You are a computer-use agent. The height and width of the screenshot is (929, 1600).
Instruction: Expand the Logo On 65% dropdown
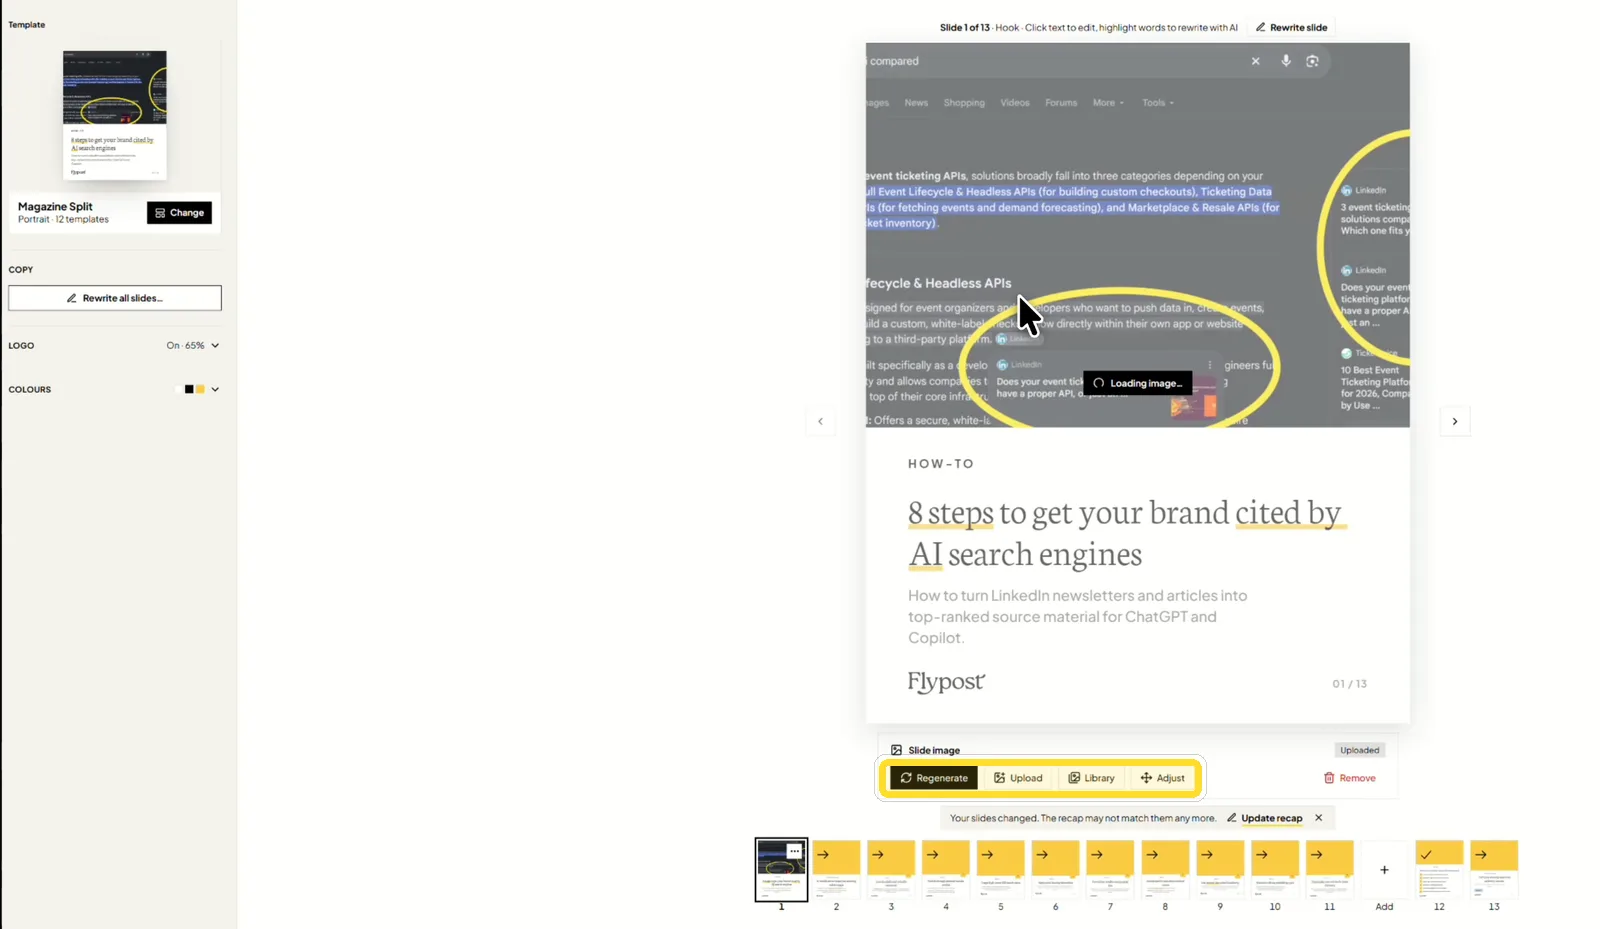pyautogui.click(x=192, y=345)
